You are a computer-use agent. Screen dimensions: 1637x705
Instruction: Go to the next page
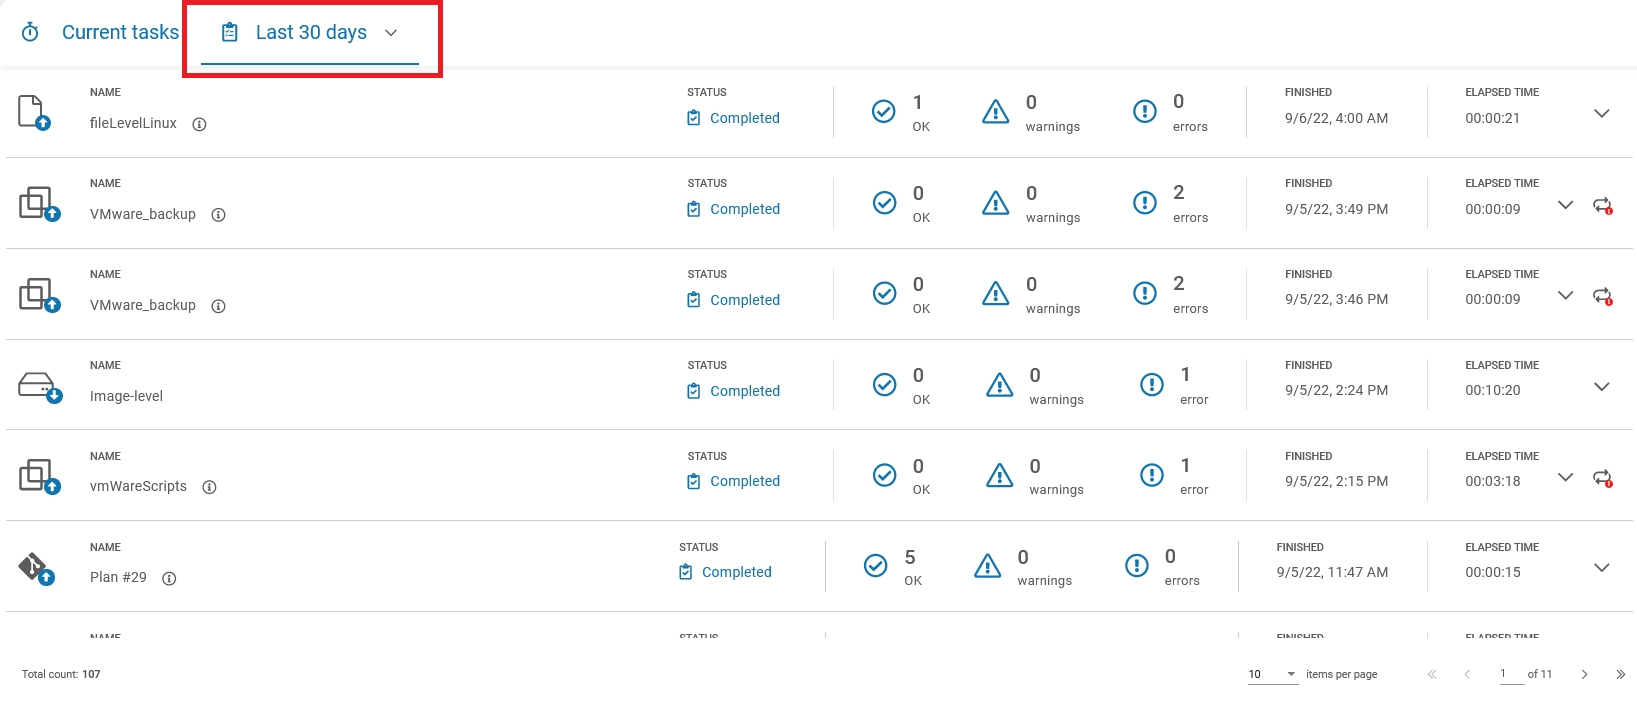[1584, 675]
